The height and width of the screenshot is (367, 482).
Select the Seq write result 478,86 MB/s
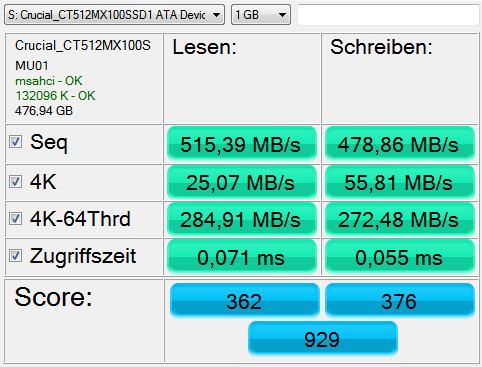tap(400, 144)
